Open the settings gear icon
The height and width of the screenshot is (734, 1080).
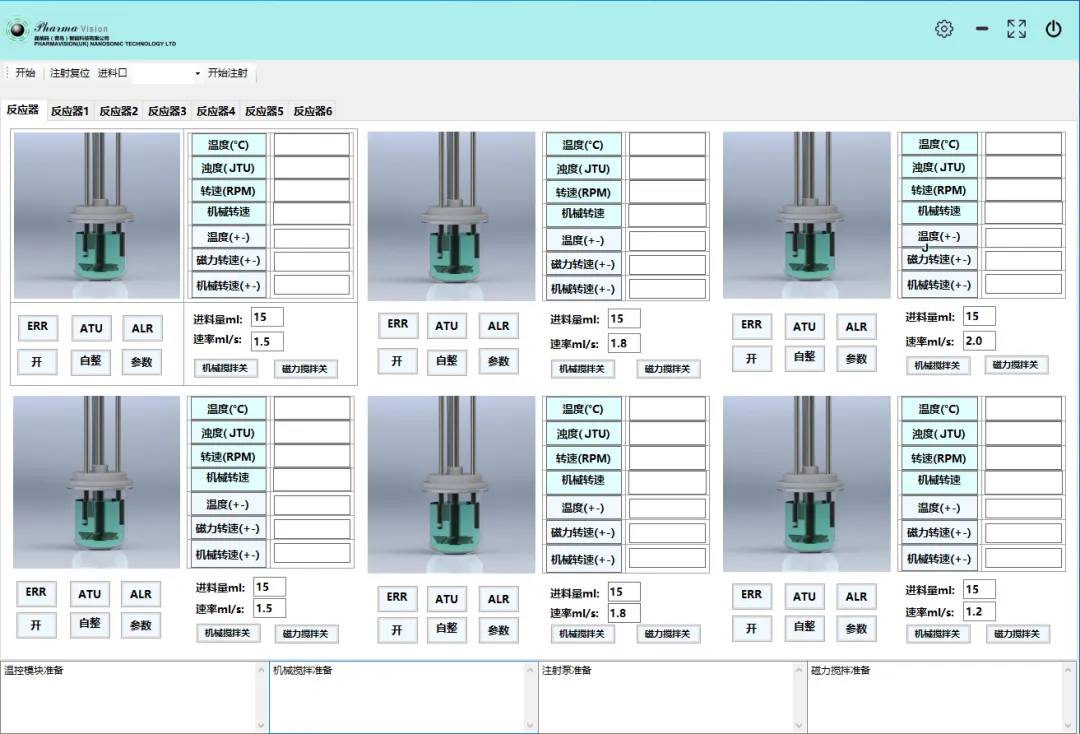pyautogui.click(x=944, y=29)
